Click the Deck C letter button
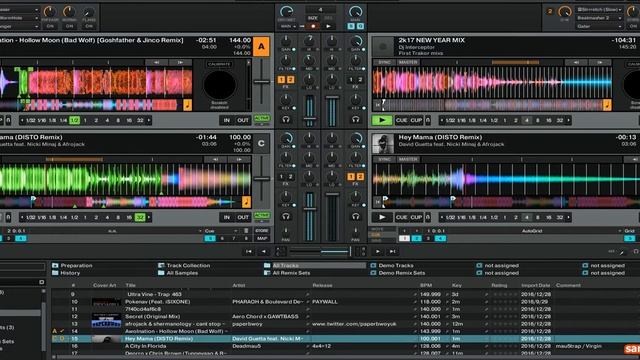Viewport: 640px width, 360px height. [x=261, y=144]
